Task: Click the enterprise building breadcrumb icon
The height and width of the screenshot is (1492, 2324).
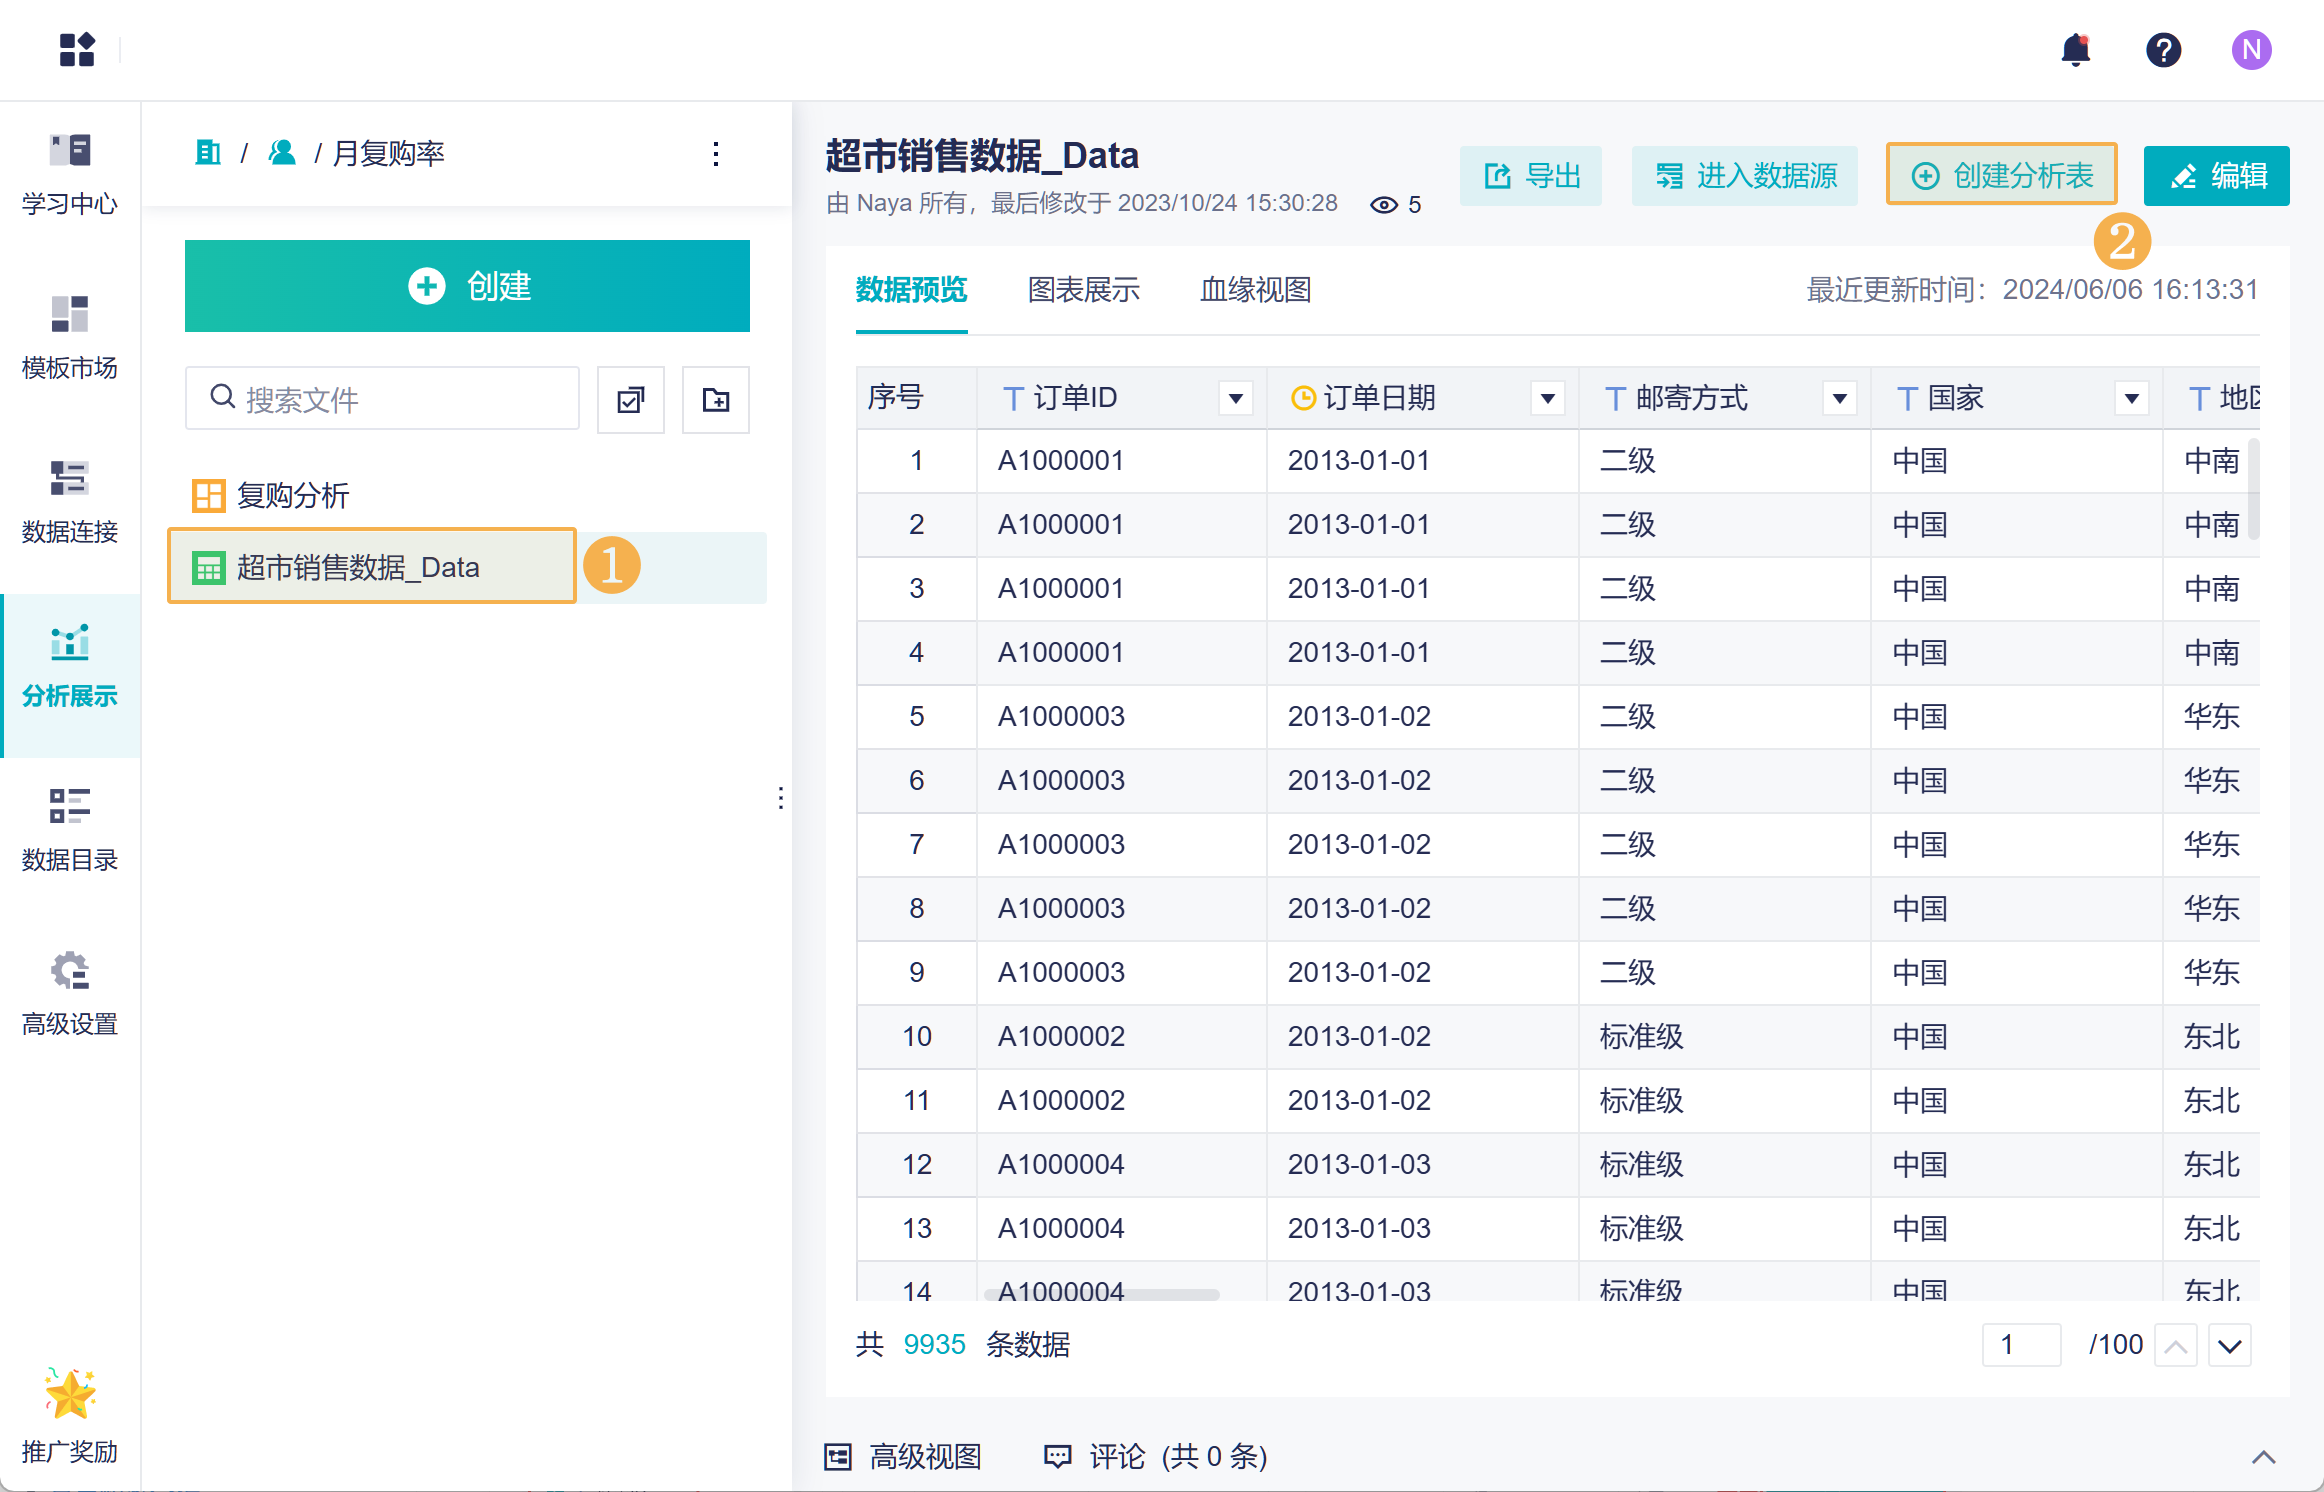Action: click(208, 153)
